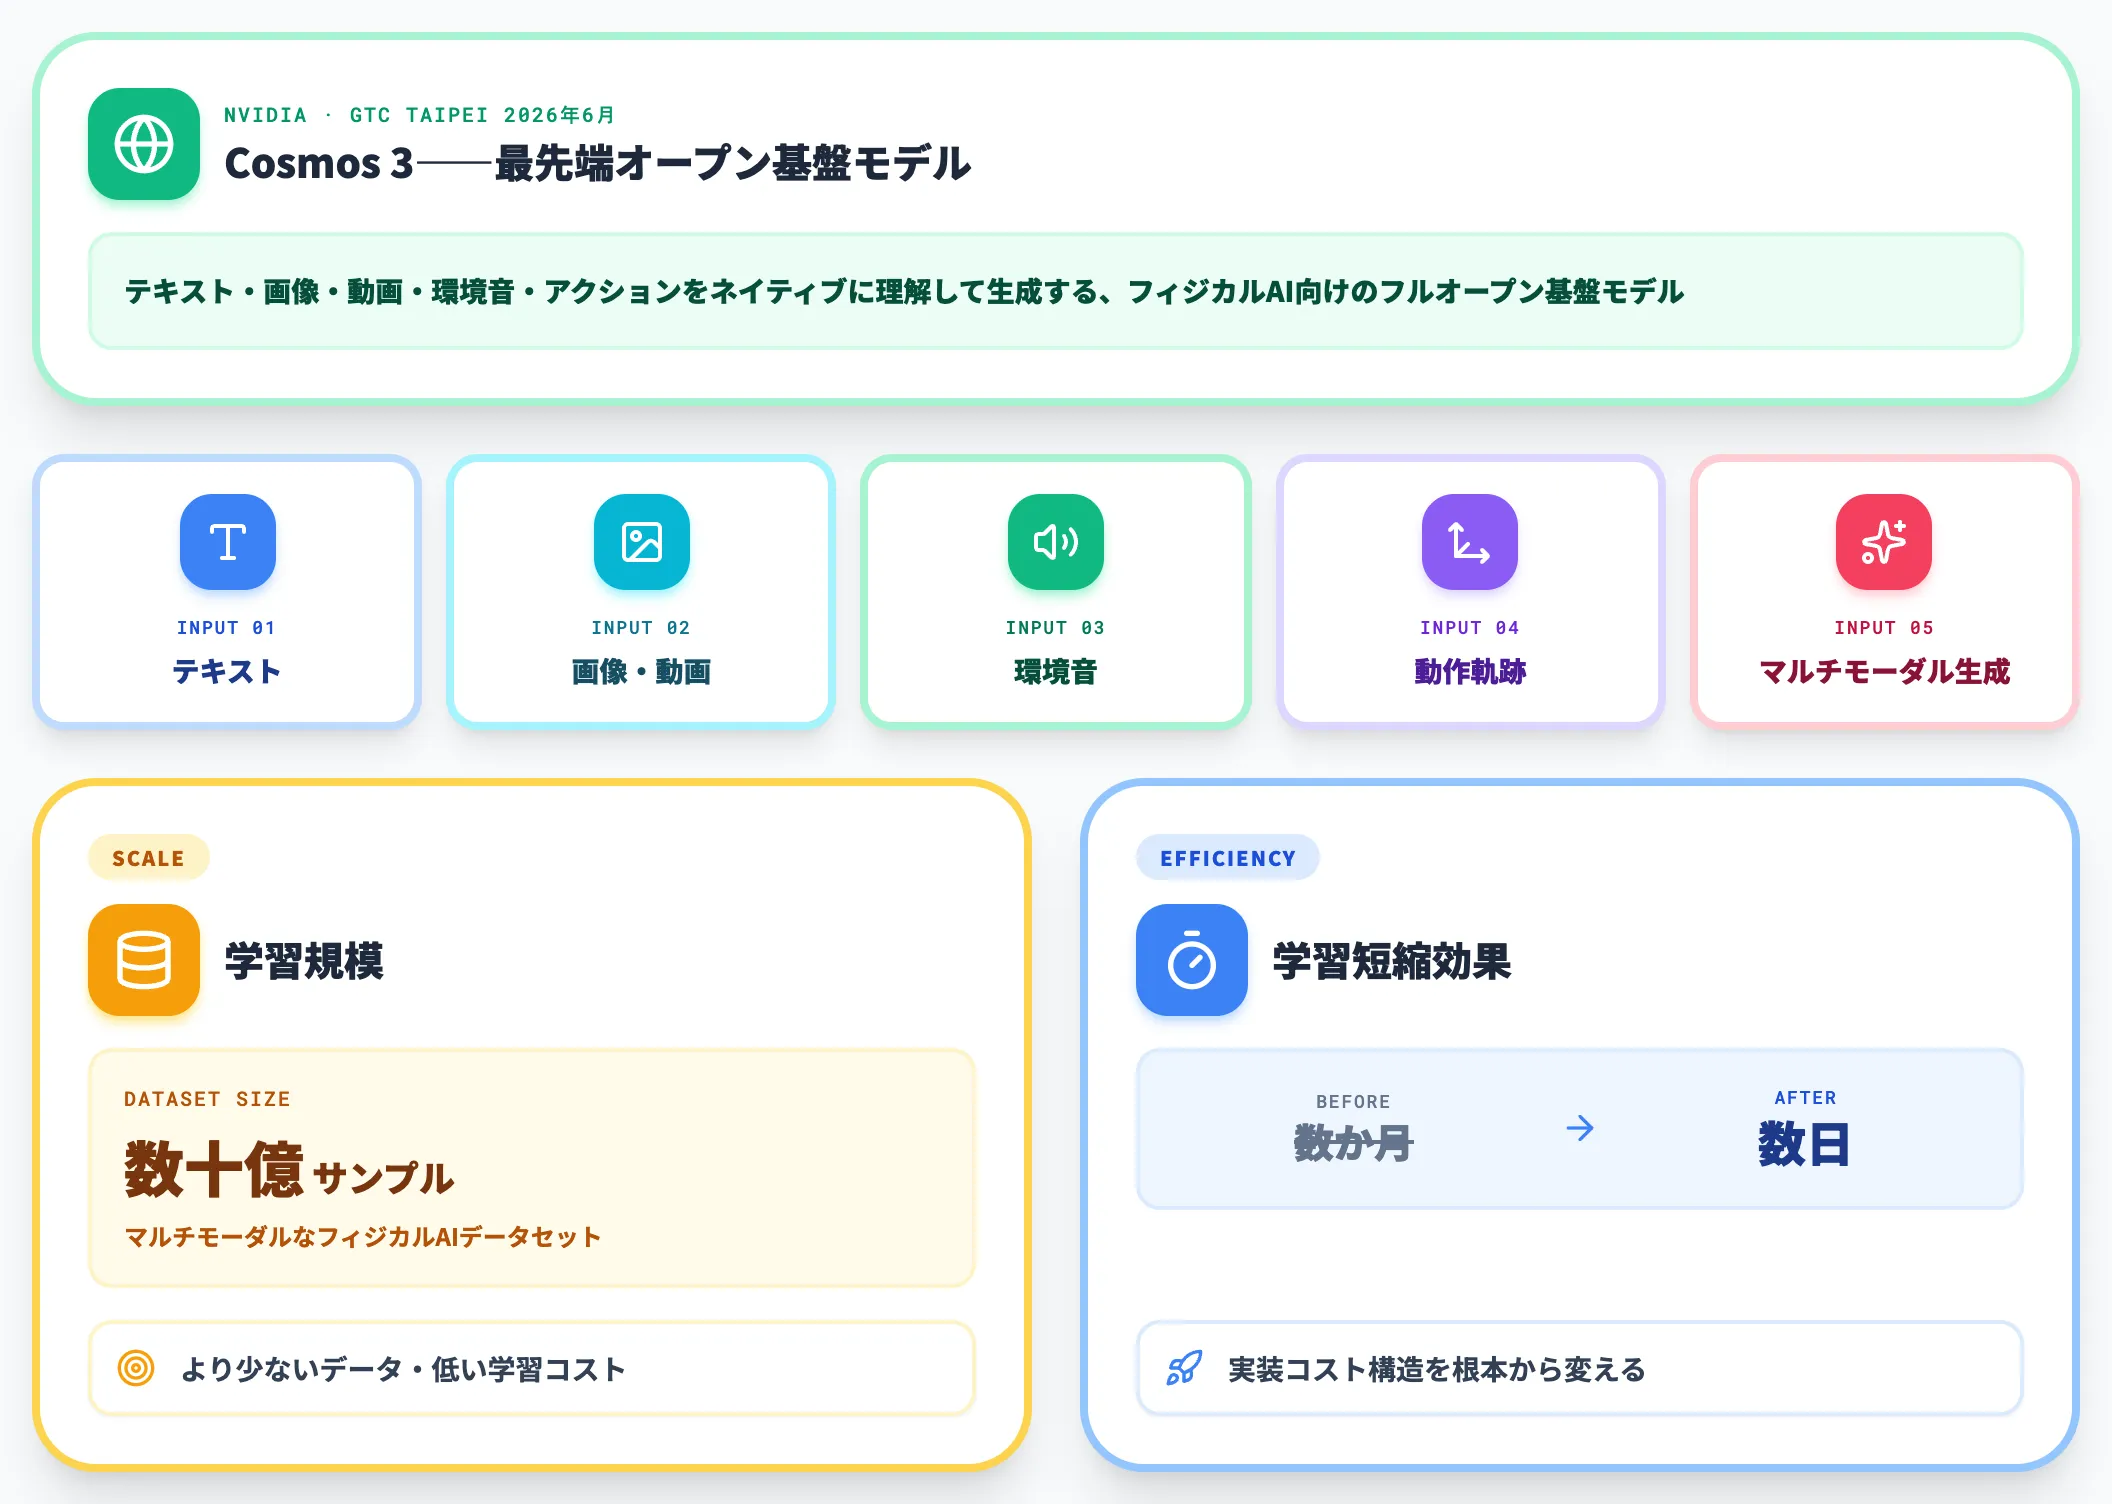Click the マルチモーダル生成 card title
The width and height of the screenshot is (2112, 1504).
1884,671
